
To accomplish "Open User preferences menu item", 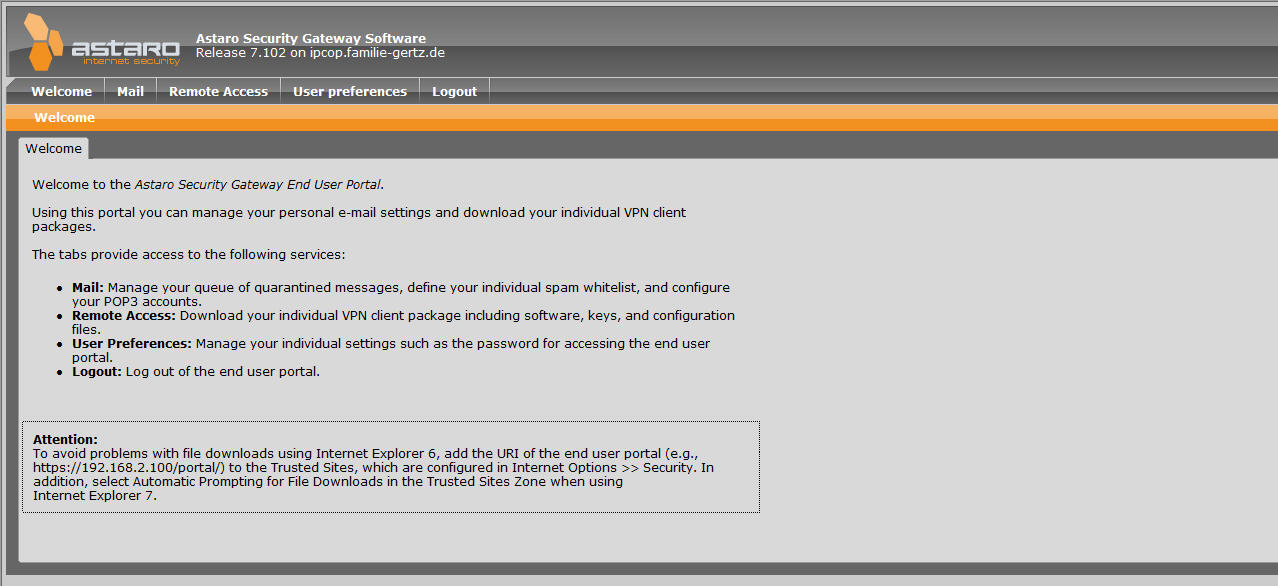I will click(x=350, y=91).
